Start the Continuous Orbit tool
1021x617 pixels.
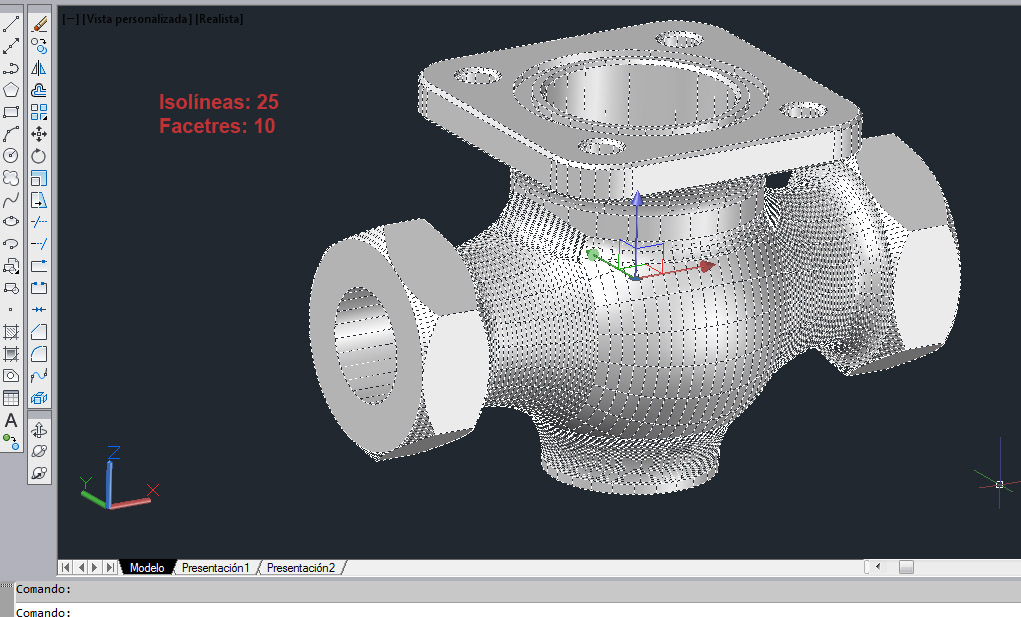click(39, 473)
